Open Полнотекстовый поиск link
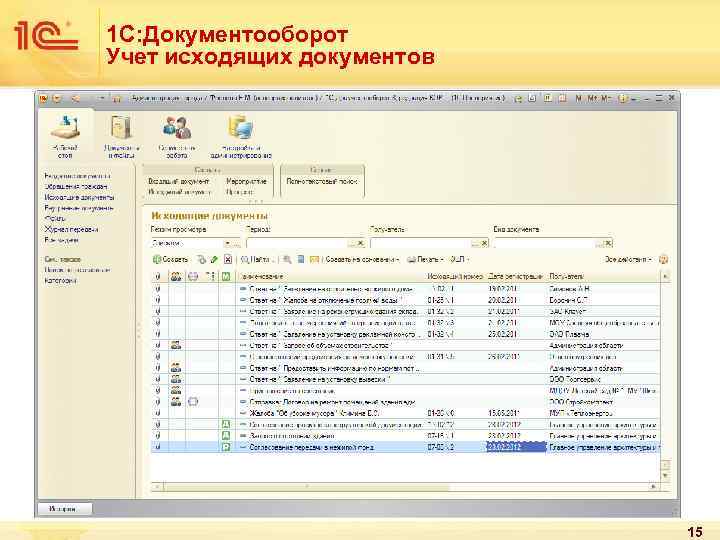Viewport: 720px width, 540px height. click(322, 181)
